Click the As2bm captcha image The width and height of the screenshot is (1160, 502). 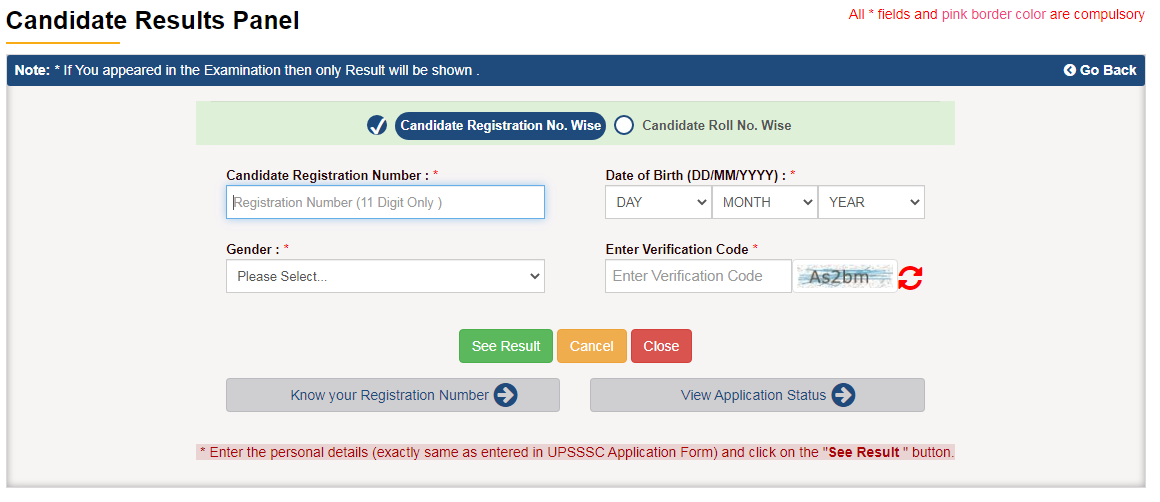844,277
